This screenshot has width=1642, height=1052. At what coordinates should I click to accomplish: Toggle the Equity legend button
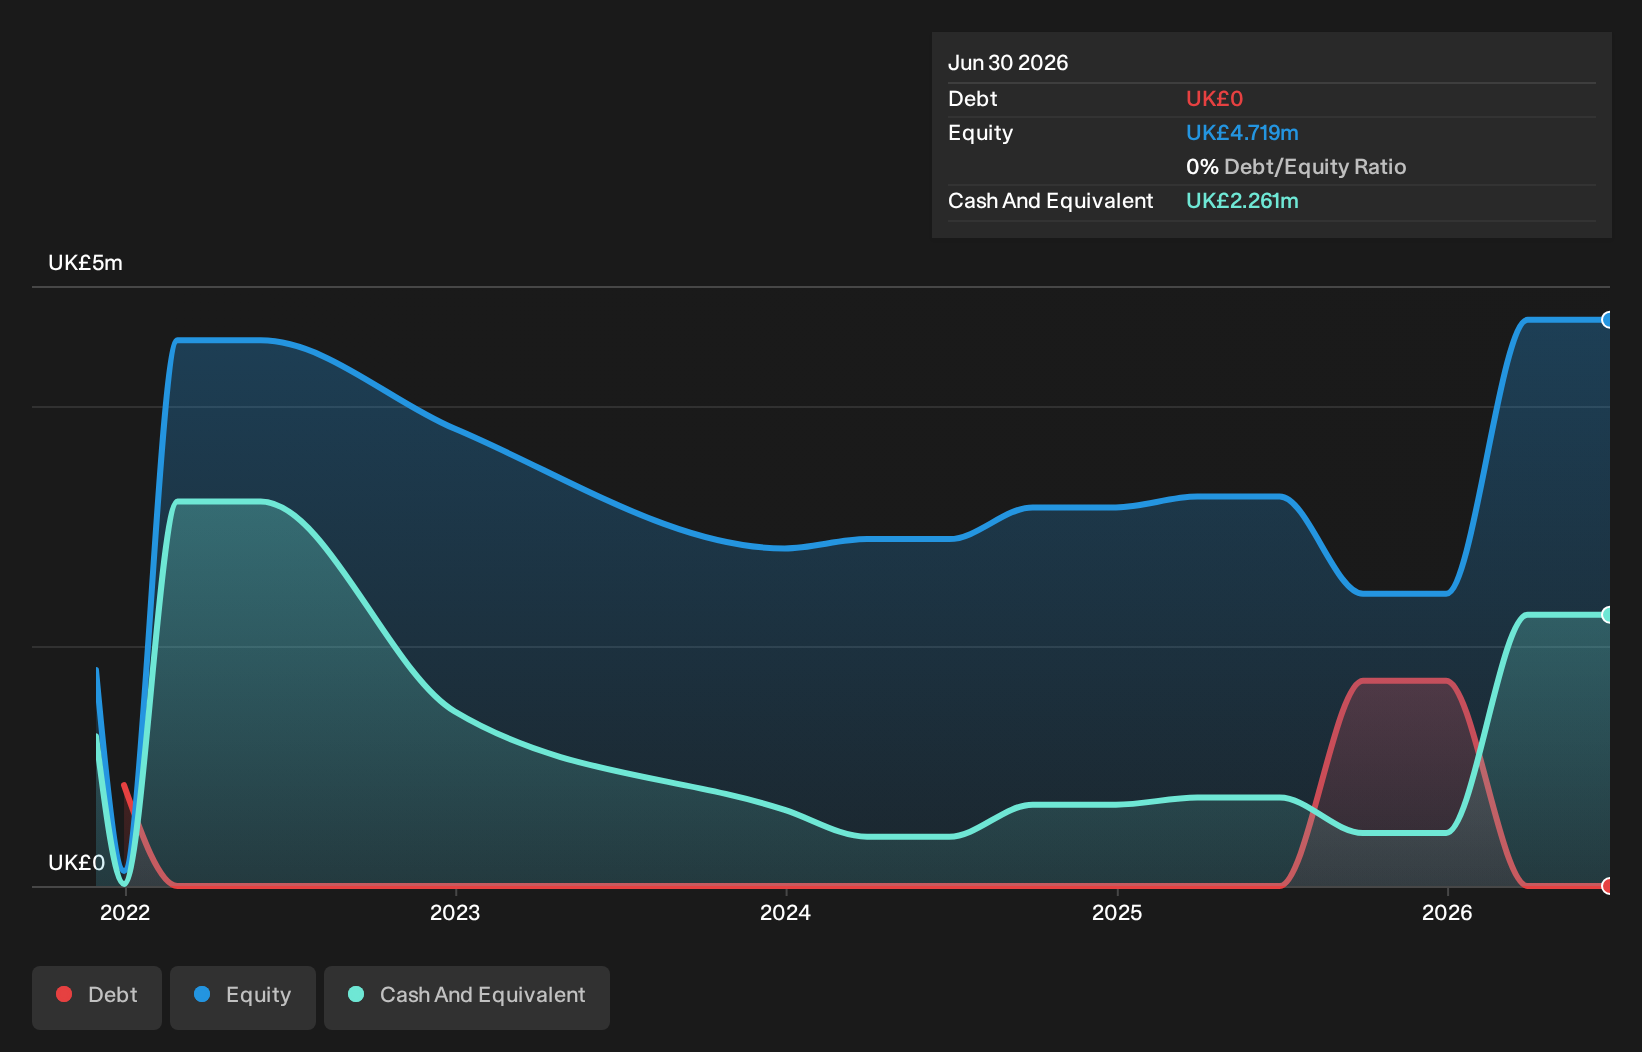(x=243, y=997)
